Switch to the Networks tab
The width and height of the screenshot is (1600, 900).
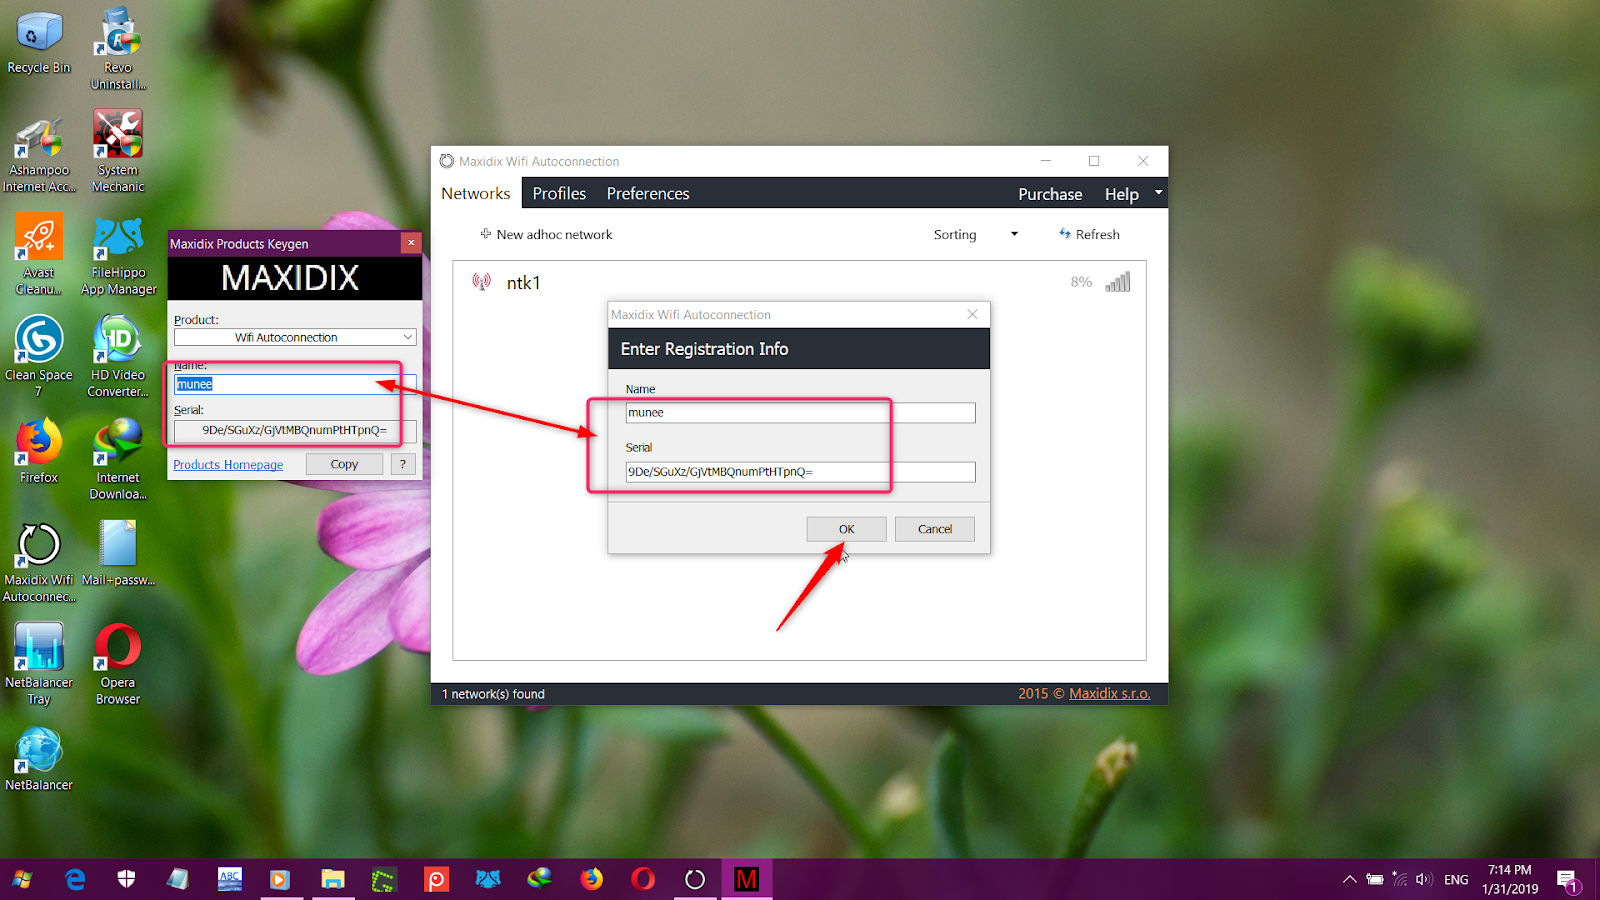[476, 194]
